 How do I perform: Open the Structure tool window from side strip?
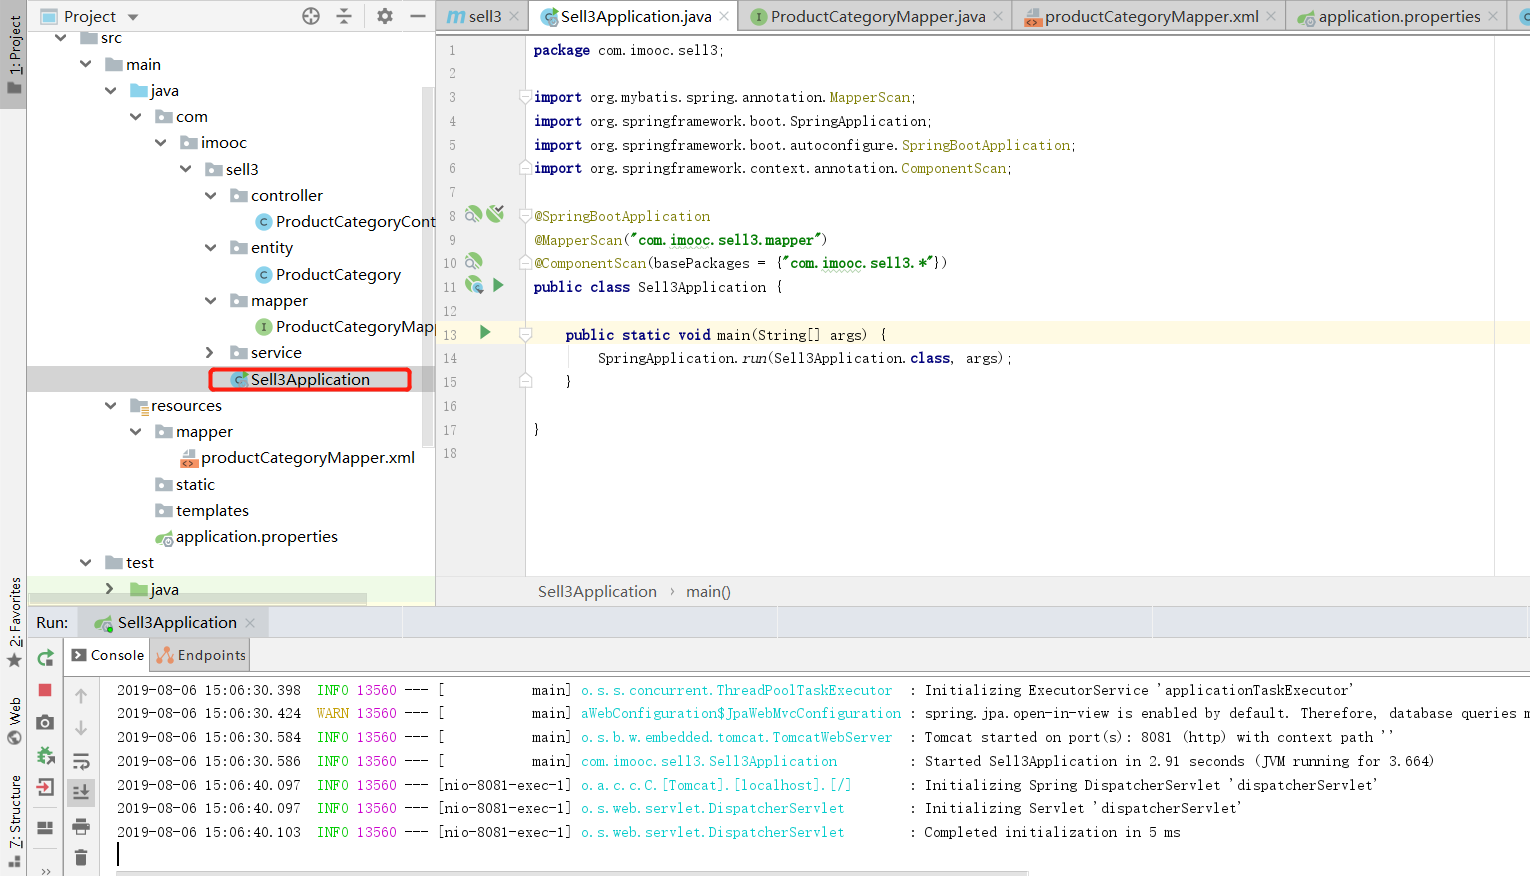14,820
